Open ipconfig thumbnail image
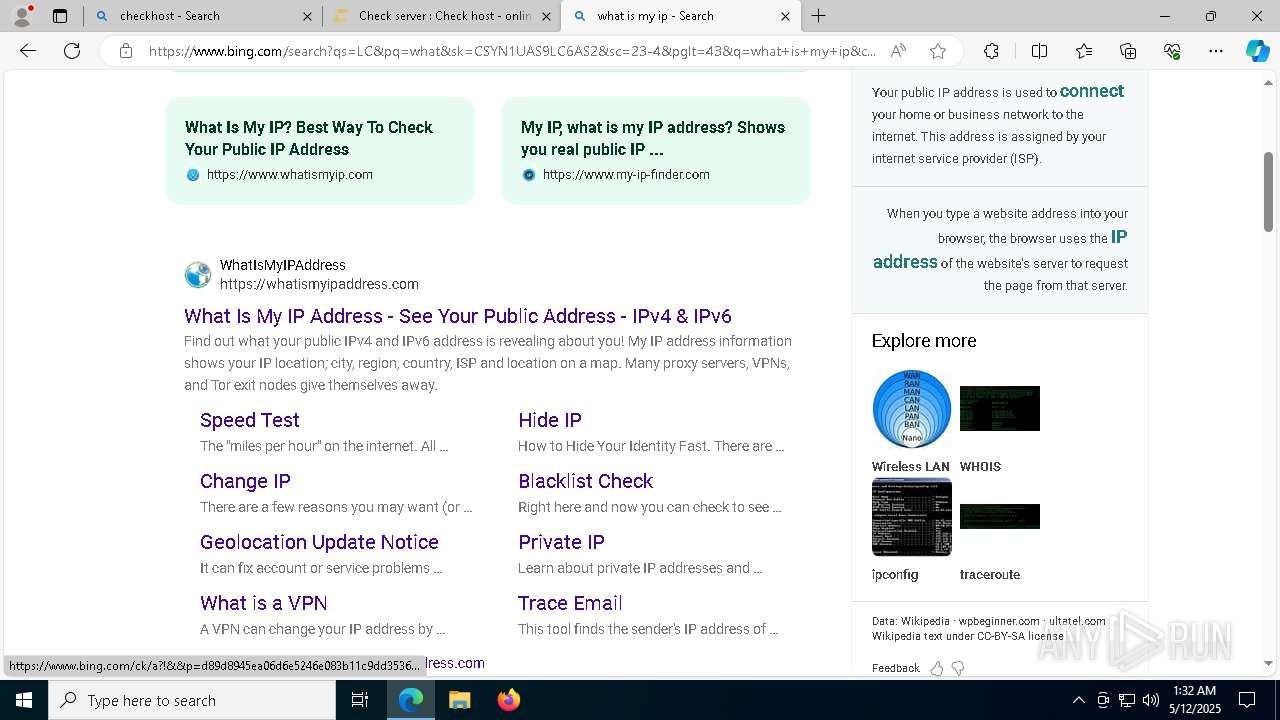Screen dimensions: 1280x720 pos(912,517)
